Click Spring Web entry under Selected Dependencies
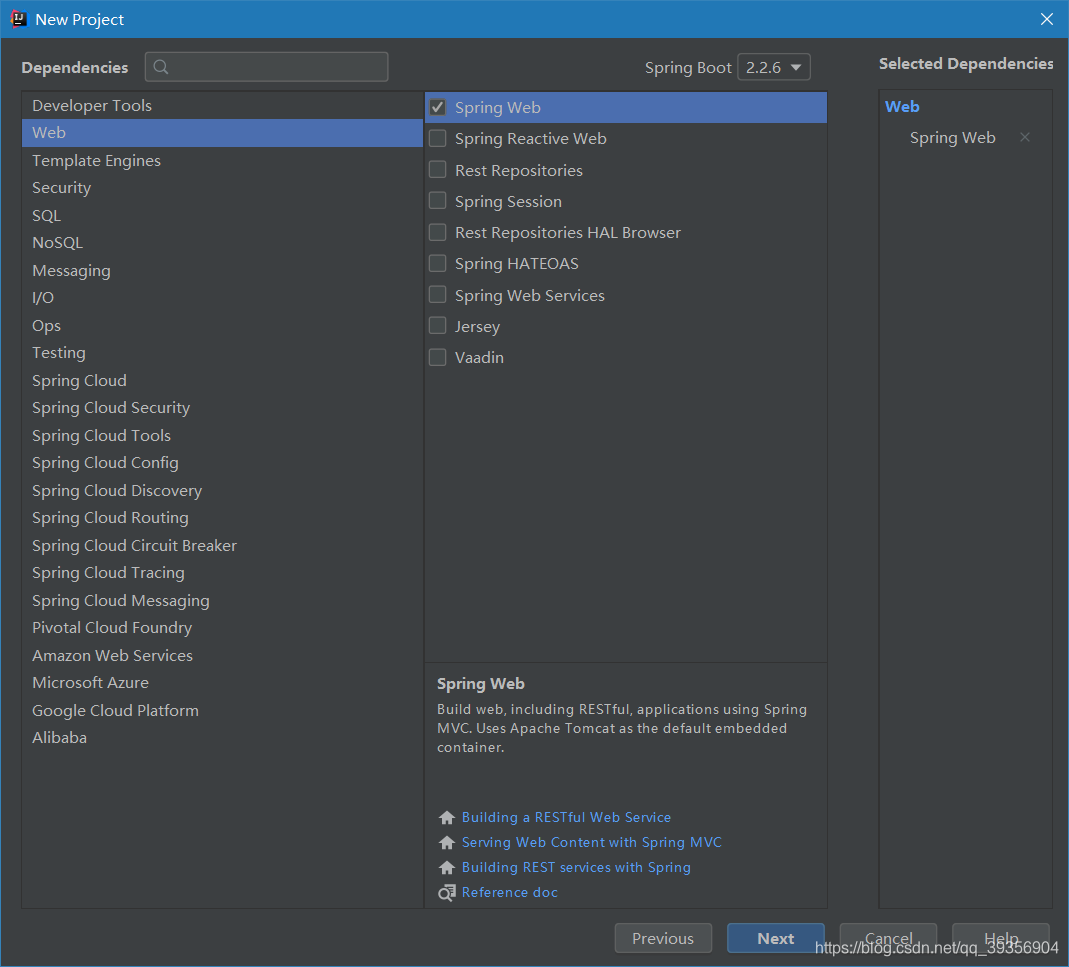 pos(952,138)
